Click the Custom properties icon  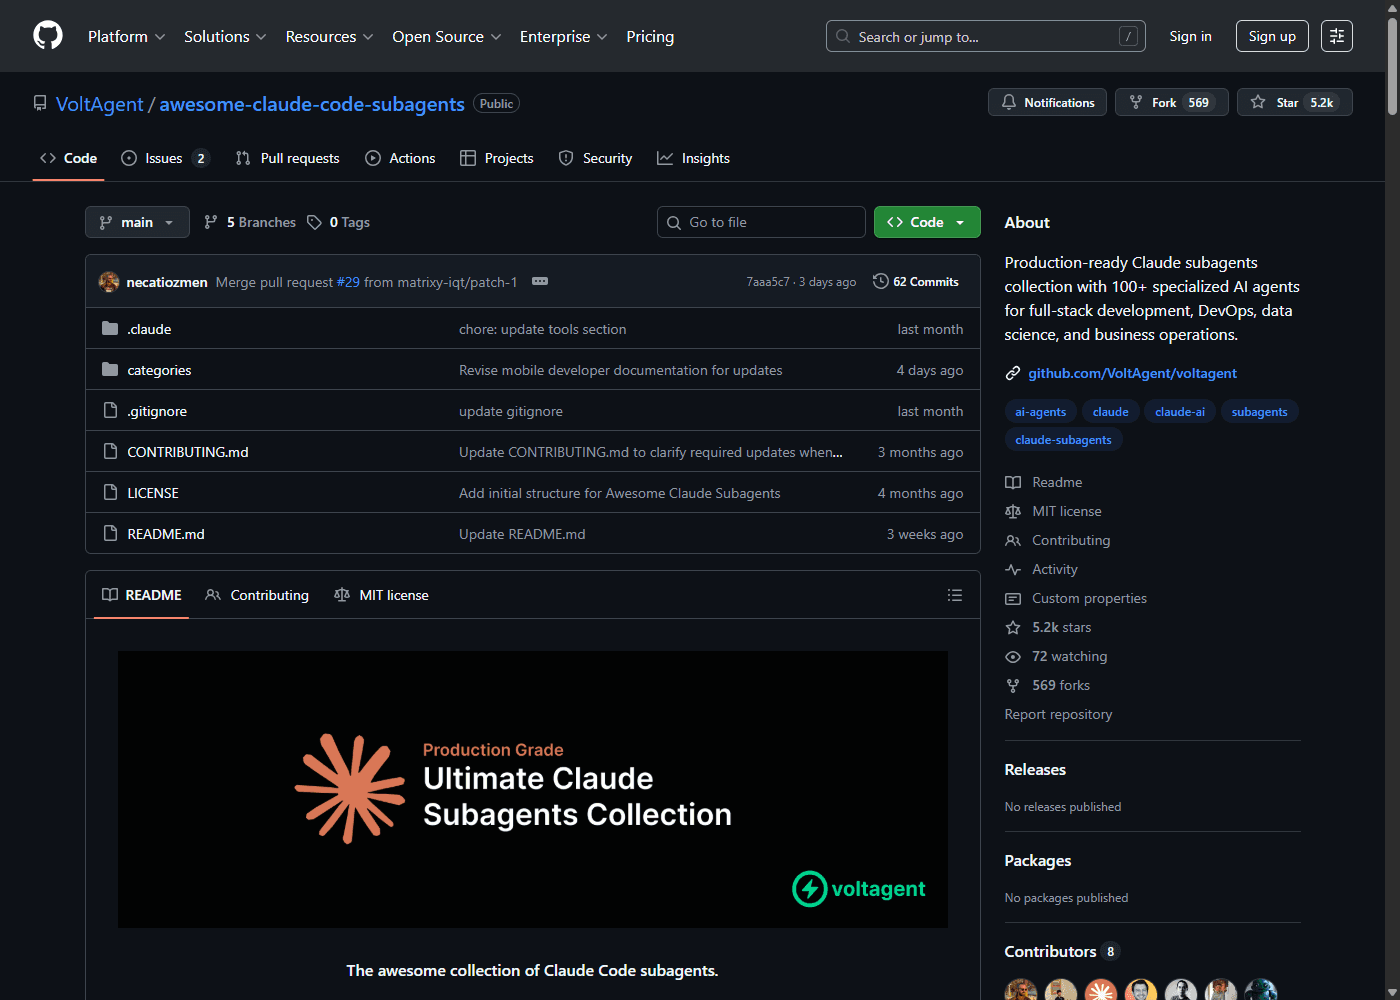coord(1013,598)
